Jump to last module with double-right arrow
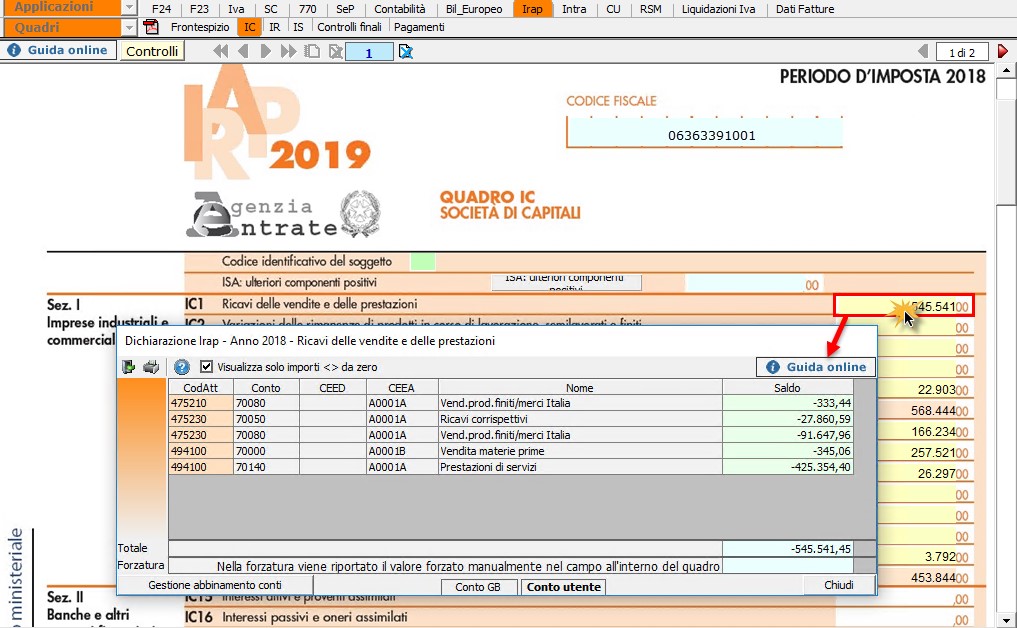This screenshot has height=628, width=1017. click(288, 51)
